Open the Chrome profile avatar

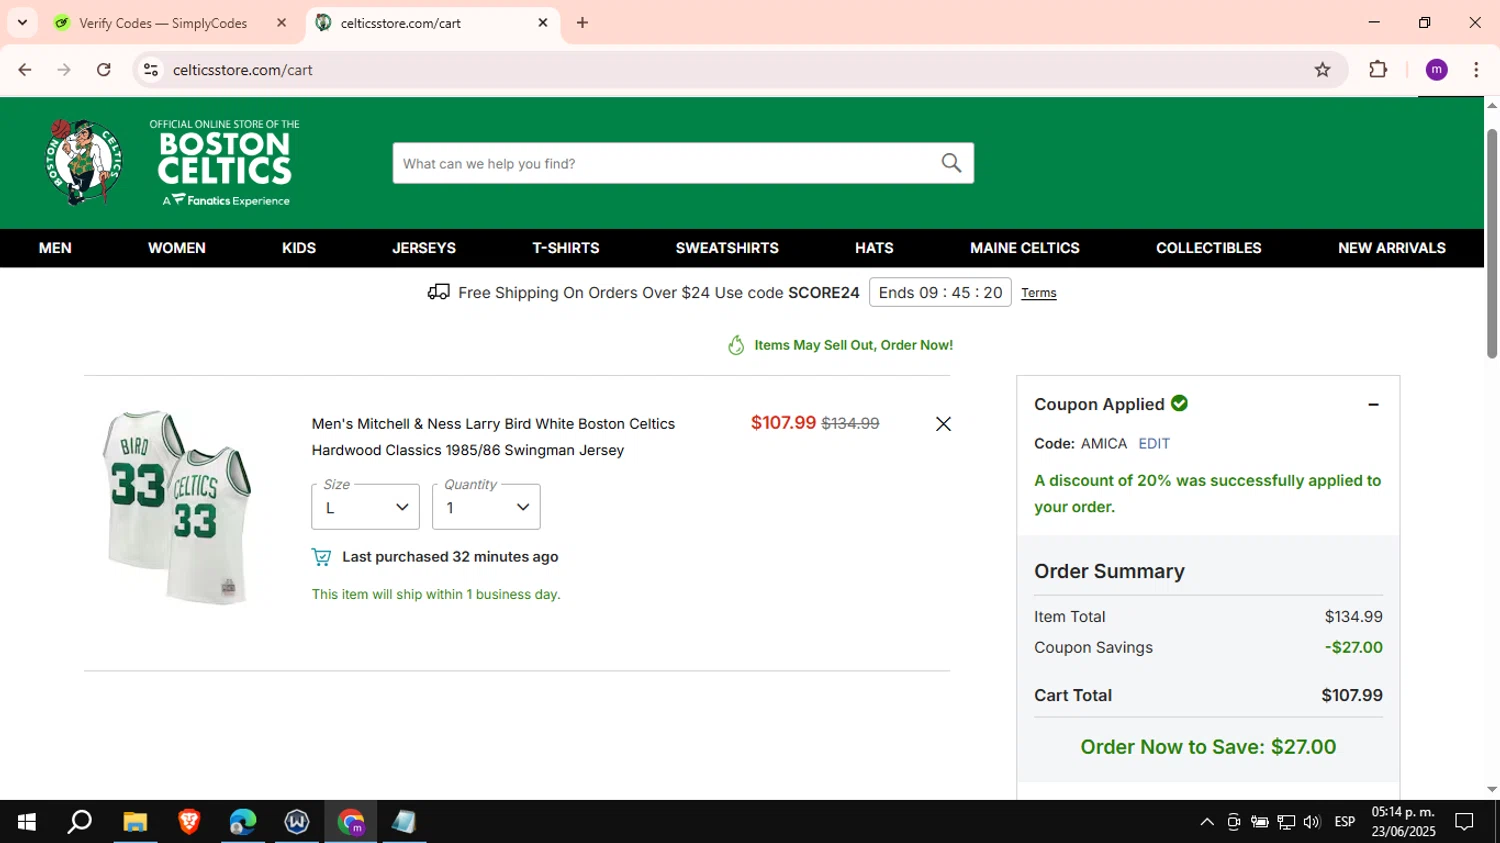click(x=1436, y=70)
